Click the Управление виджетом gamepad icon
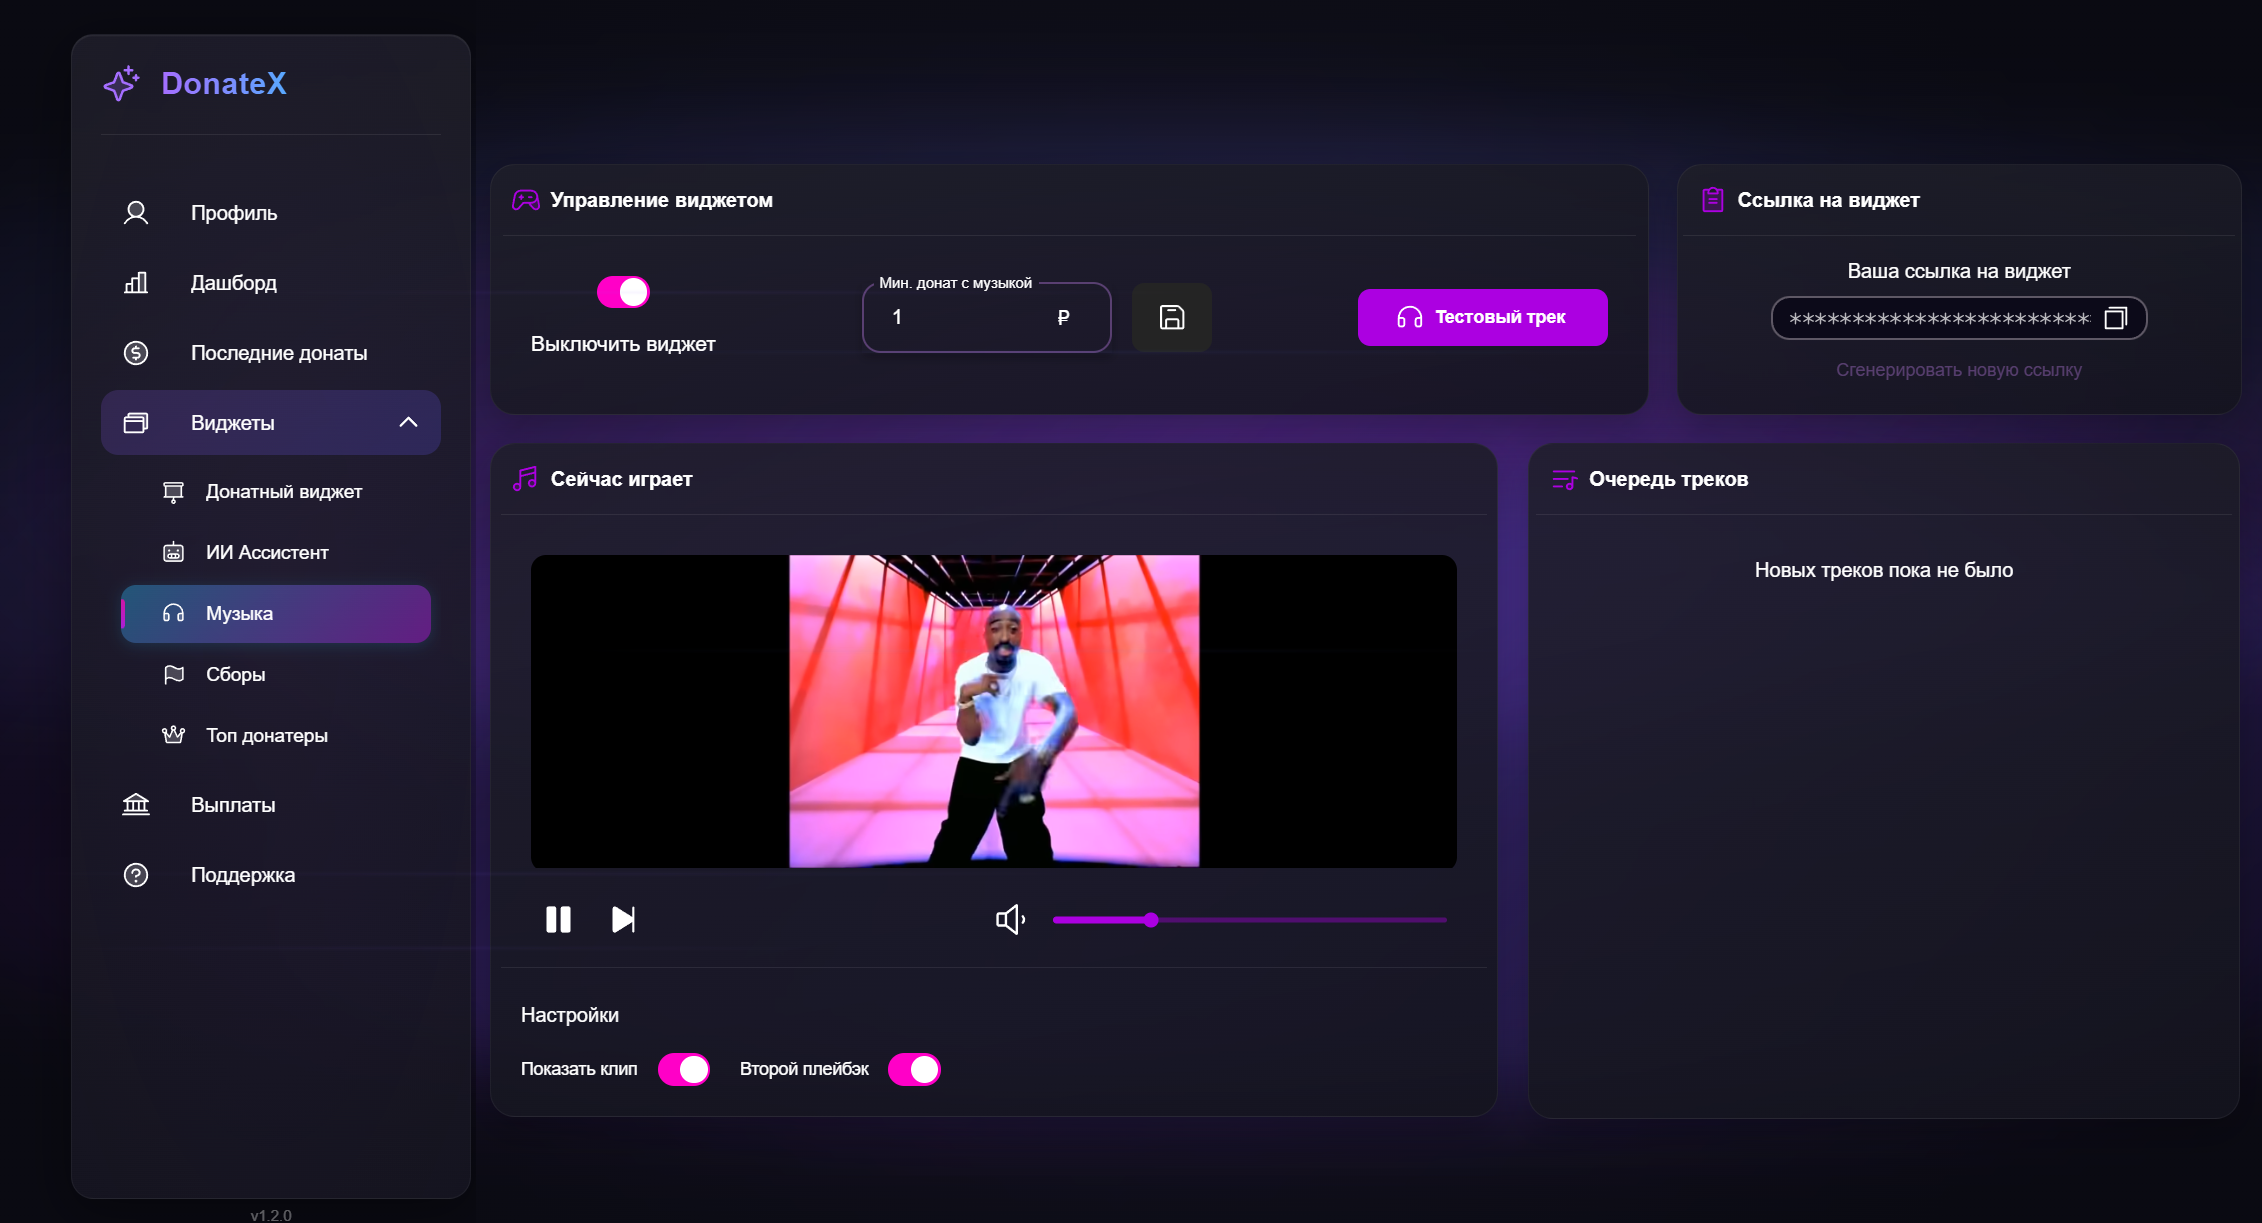 (526, 200)
